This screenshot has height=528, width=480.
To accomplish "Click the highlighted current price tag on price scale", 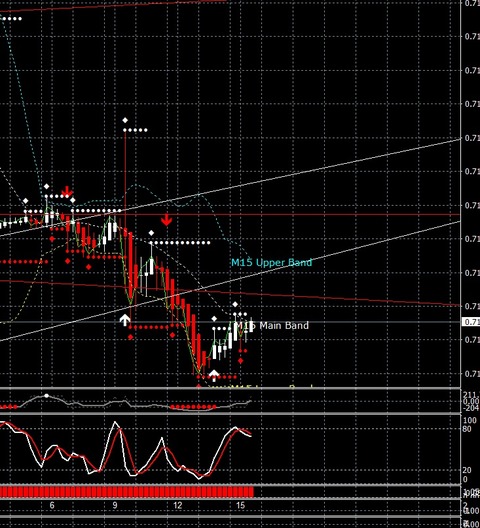I will coord(471,322).
